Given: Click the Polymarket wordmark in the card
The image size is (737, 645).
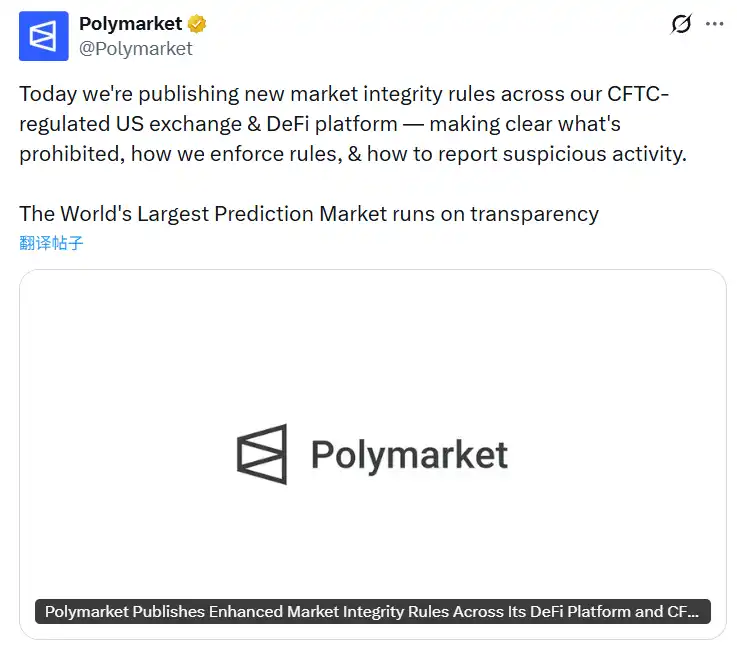Looking at the screenshot, I should (x=409, y=455).
